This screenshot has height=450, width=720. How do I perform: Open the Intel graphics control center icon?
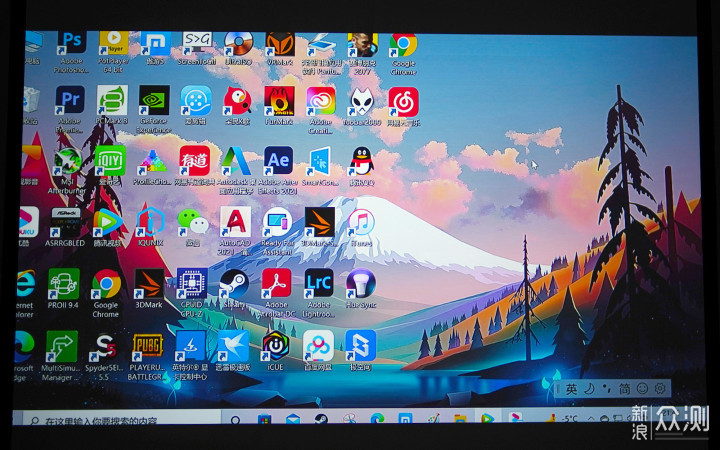tap(190, 346)
